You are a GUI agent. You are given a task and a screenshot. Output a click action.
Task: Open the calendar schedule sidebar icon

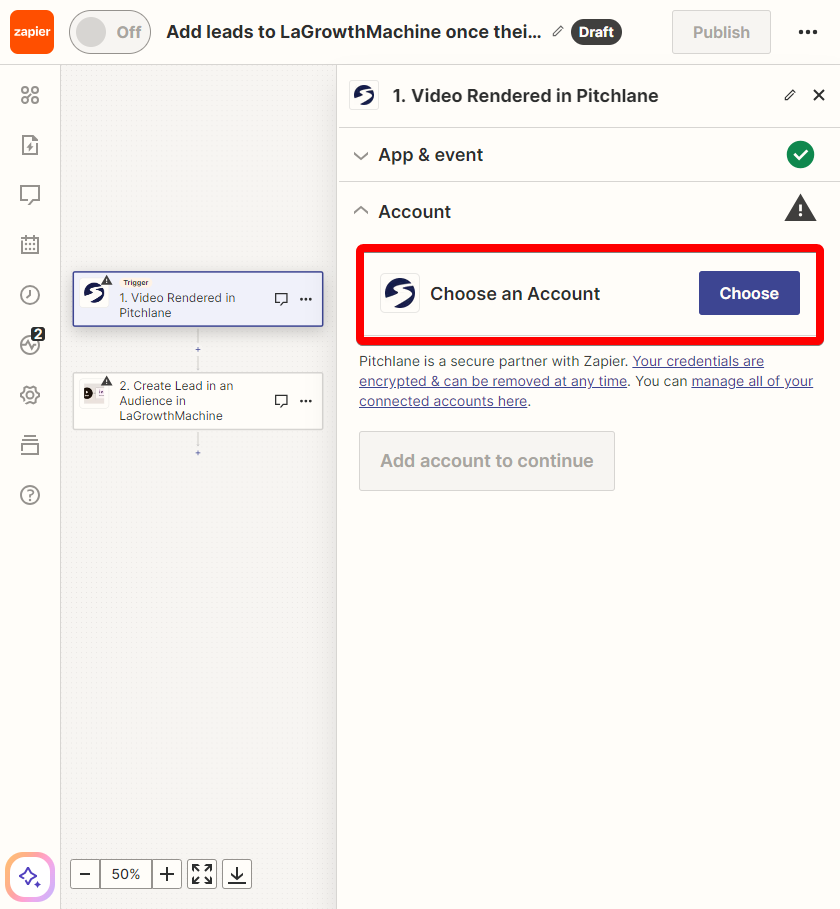tap(30, 245)
